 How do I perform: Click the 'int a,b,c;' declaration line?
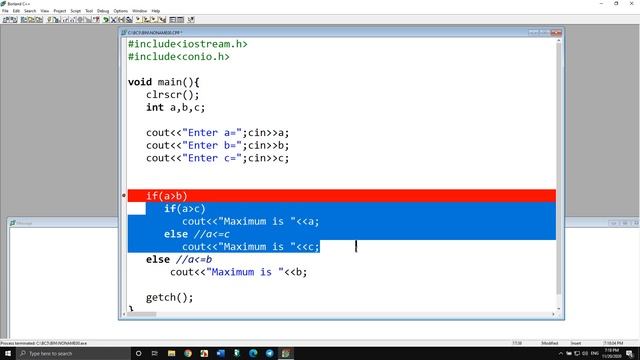tap(176, 107)
